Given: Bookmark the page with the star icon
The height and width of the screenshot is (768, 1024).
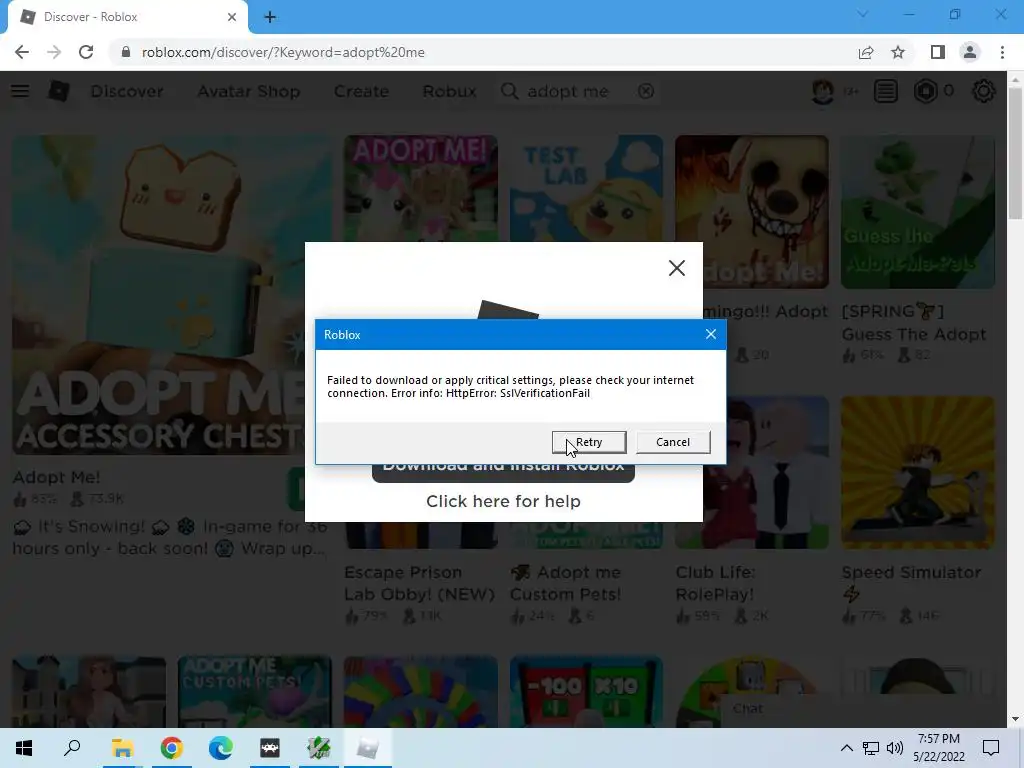Looking at the screenshot, I should tap(898, 52).
